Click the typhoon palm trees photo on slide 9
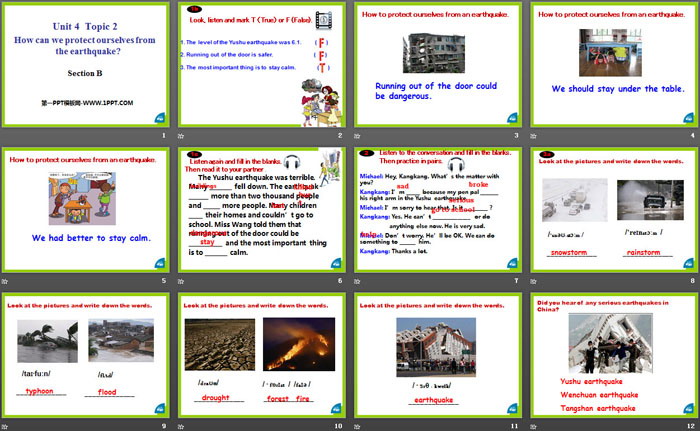Viewport: 700px width, 431px height. pyautogui.click(x=47, y=342)
